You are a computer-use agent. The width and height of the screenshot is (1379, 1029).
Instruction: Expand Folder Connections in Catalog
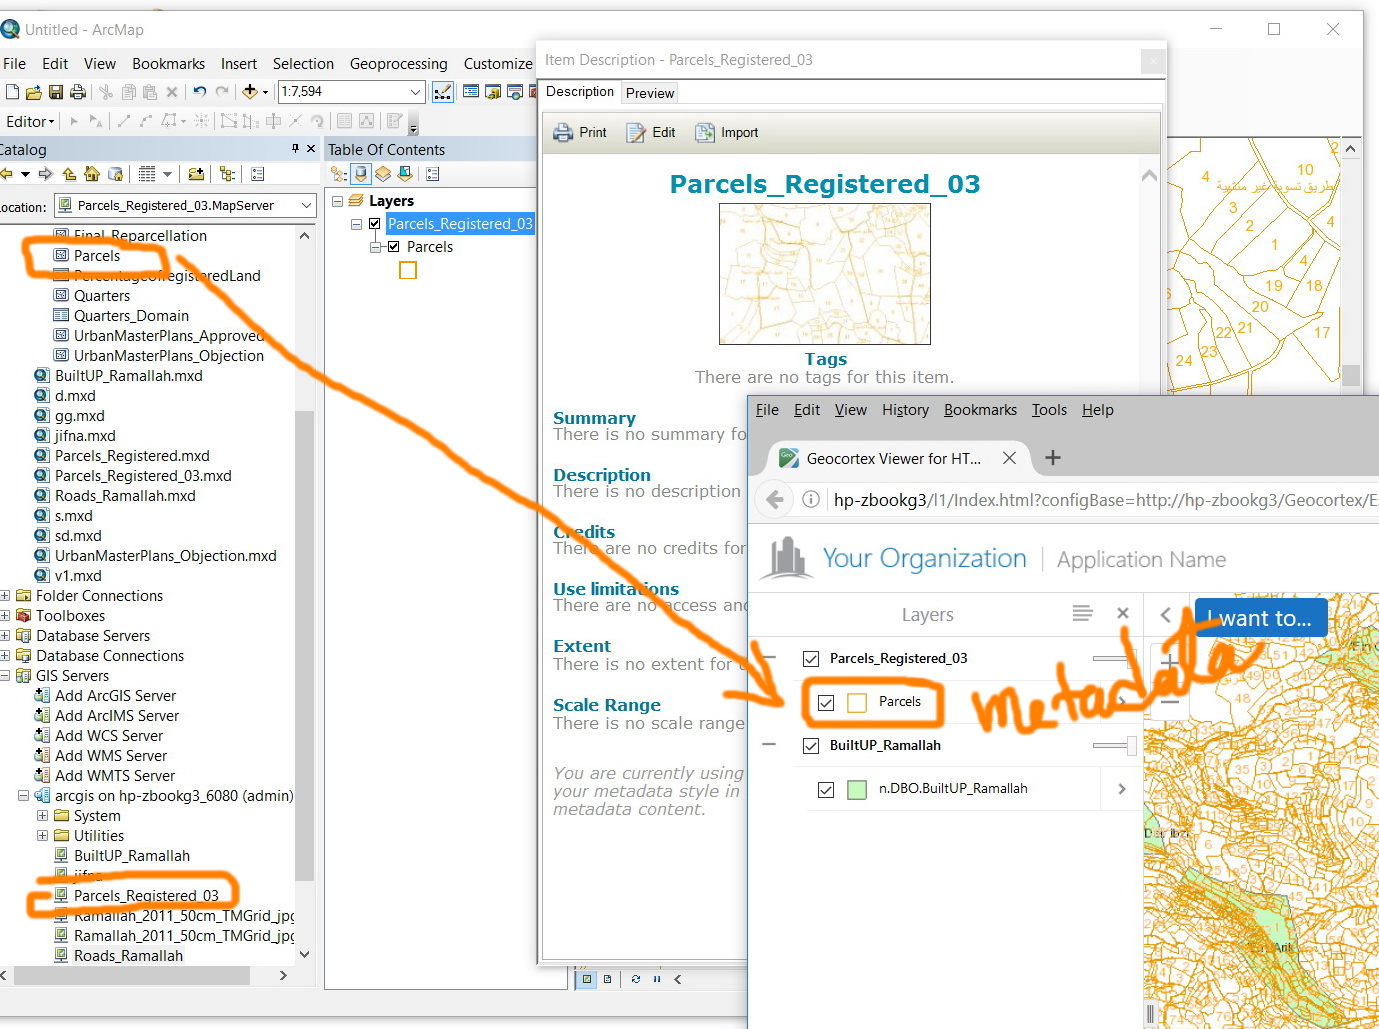pyautogui.click(x=5, y=596)
